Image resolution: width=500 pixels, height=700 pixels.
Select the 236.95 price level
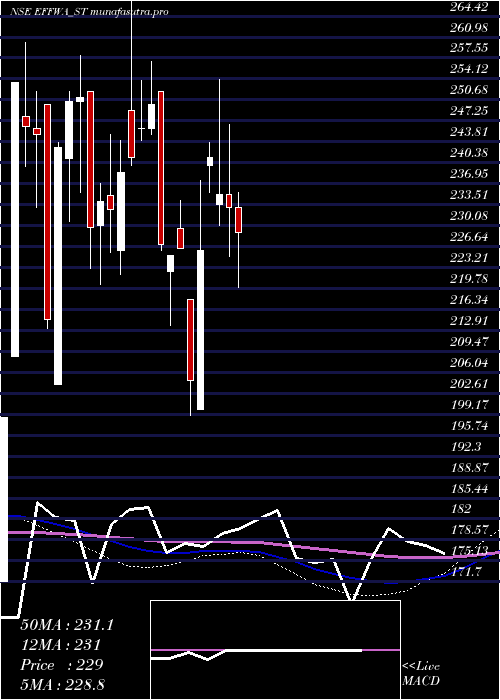468,174
